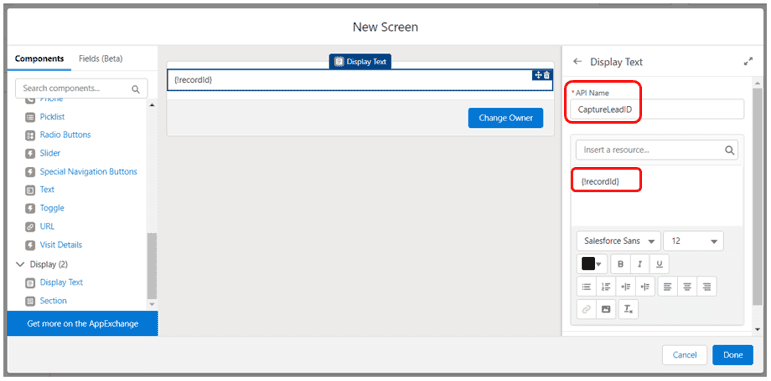Click the Done button

pos(733,355)
